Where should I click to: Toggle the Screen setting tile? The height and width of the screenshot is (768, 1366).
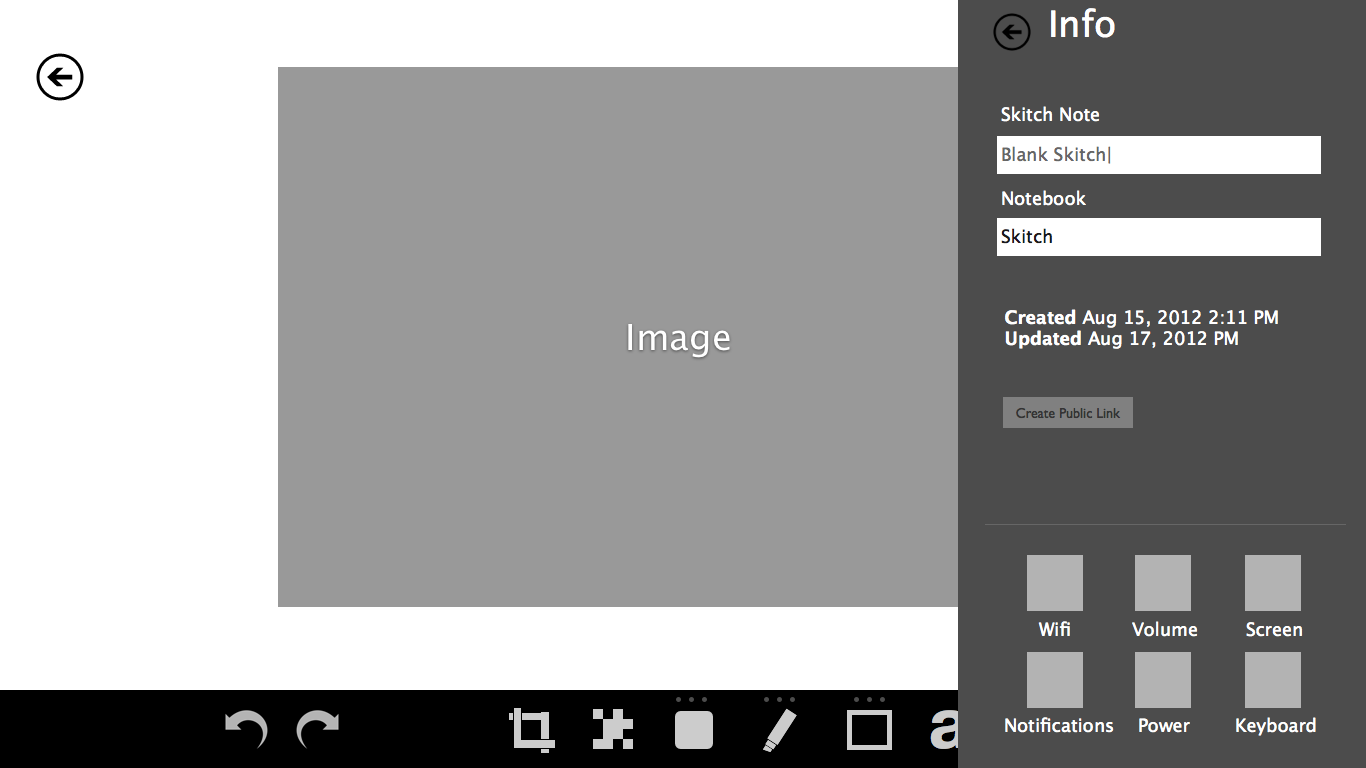coord(1273,583)
